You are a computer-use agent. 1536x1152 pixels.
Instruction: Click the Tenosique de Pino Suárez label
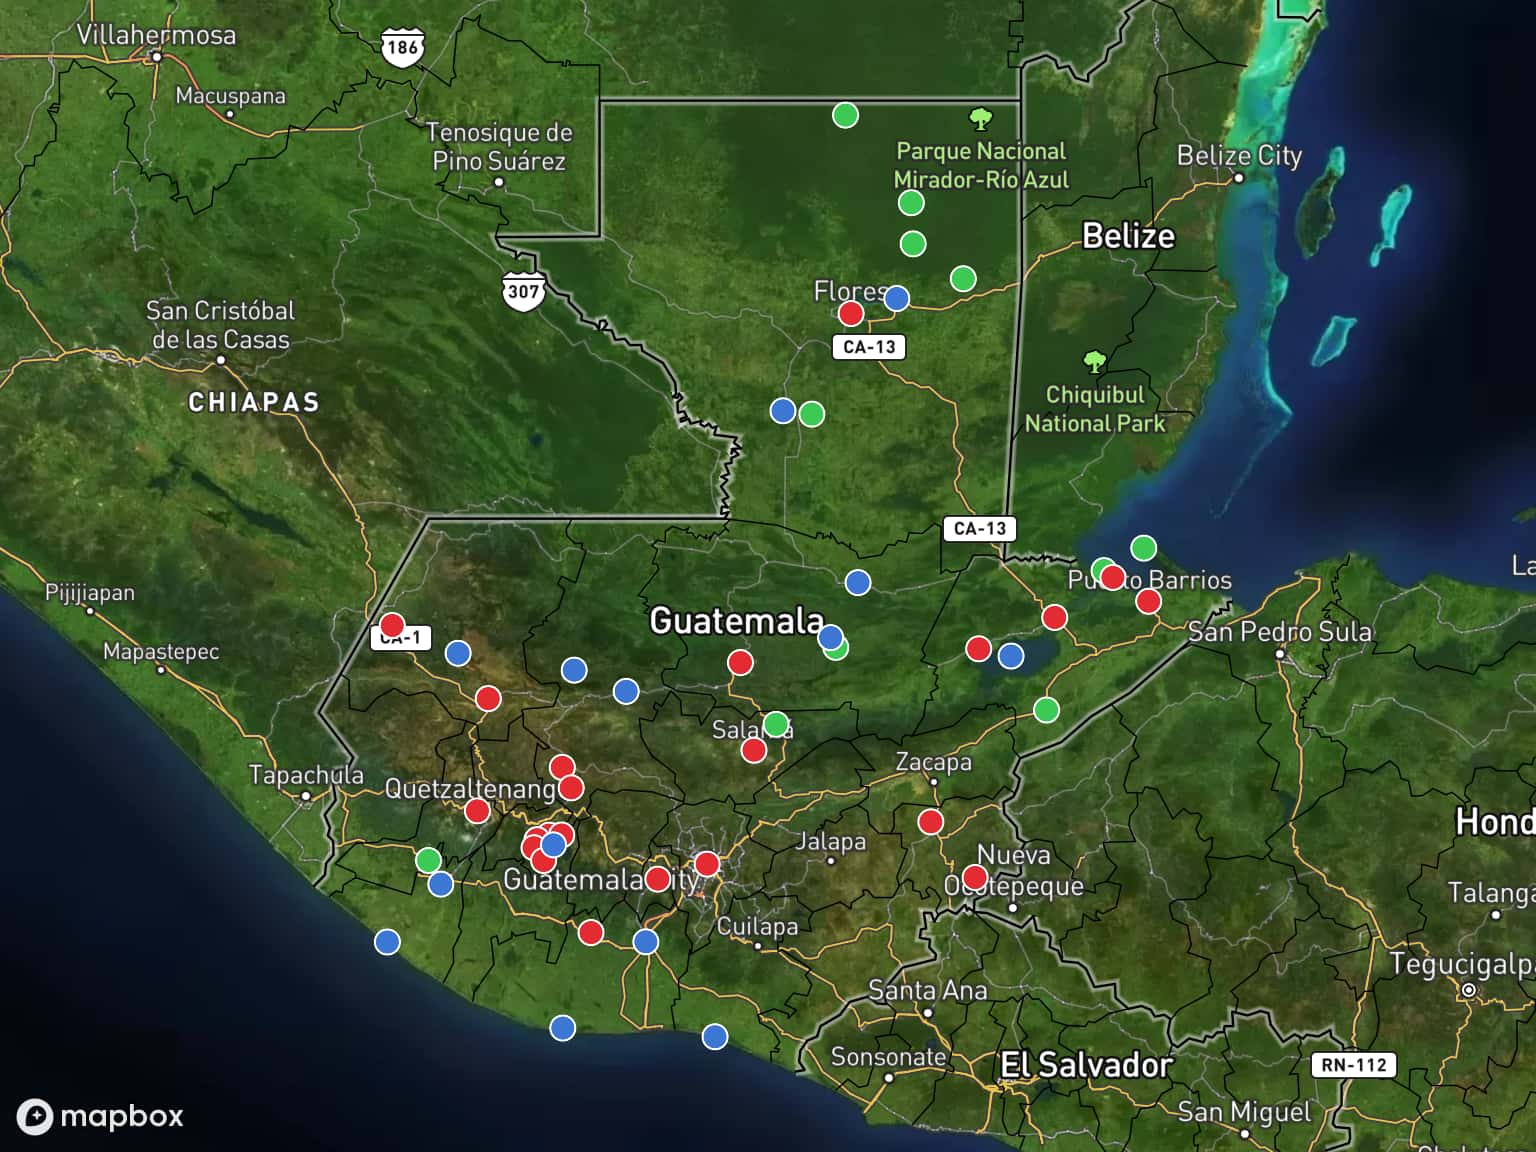[499, 146]
